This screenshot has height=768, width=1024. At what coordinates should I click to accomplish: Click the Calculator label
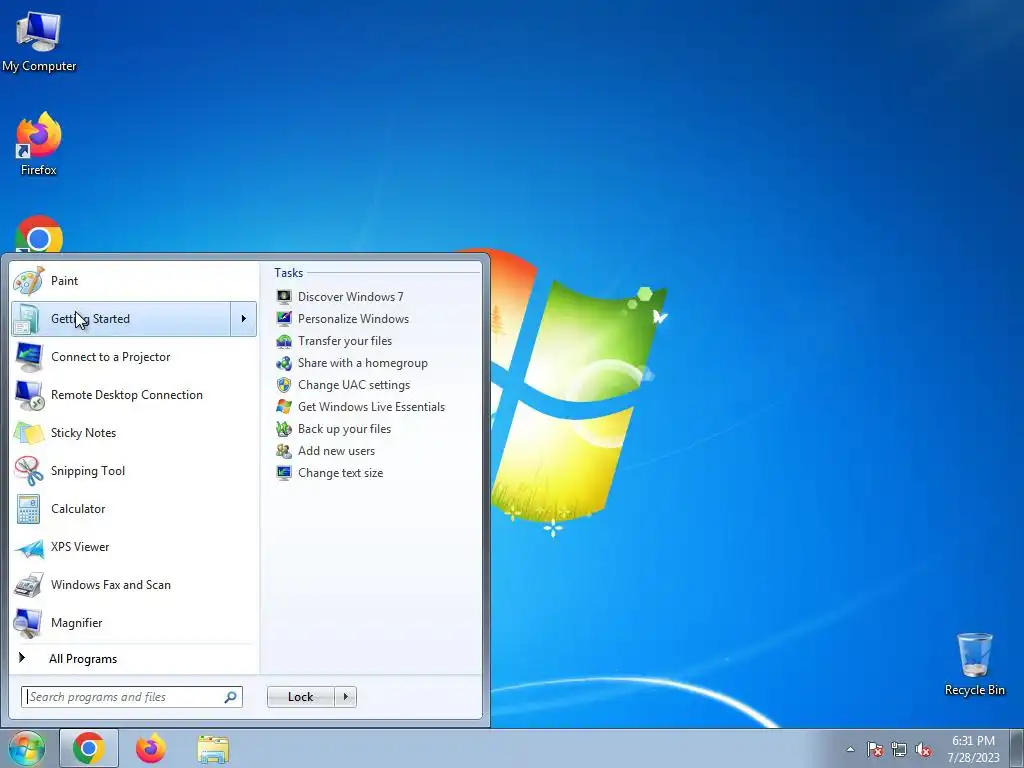pyautogui.click(x=78, y=509)
